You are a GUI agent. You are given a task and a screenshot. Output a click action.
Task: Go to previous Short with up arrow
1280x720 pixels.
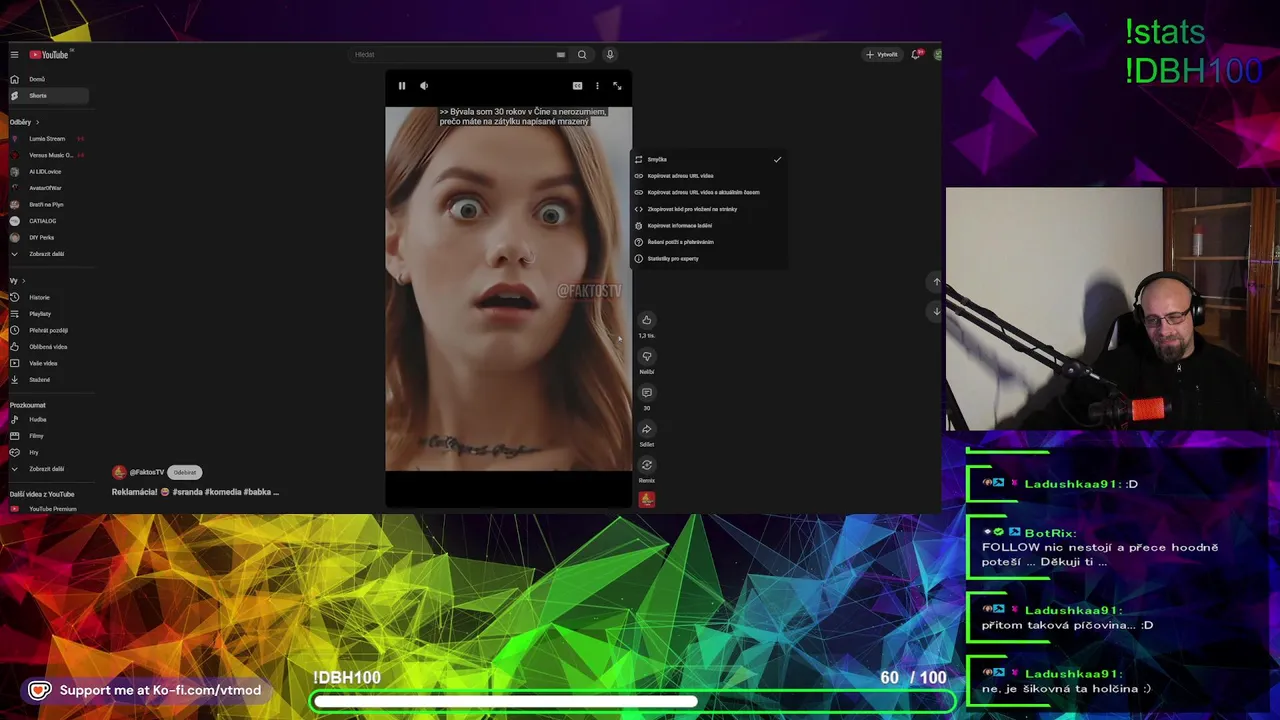point(936,282)
